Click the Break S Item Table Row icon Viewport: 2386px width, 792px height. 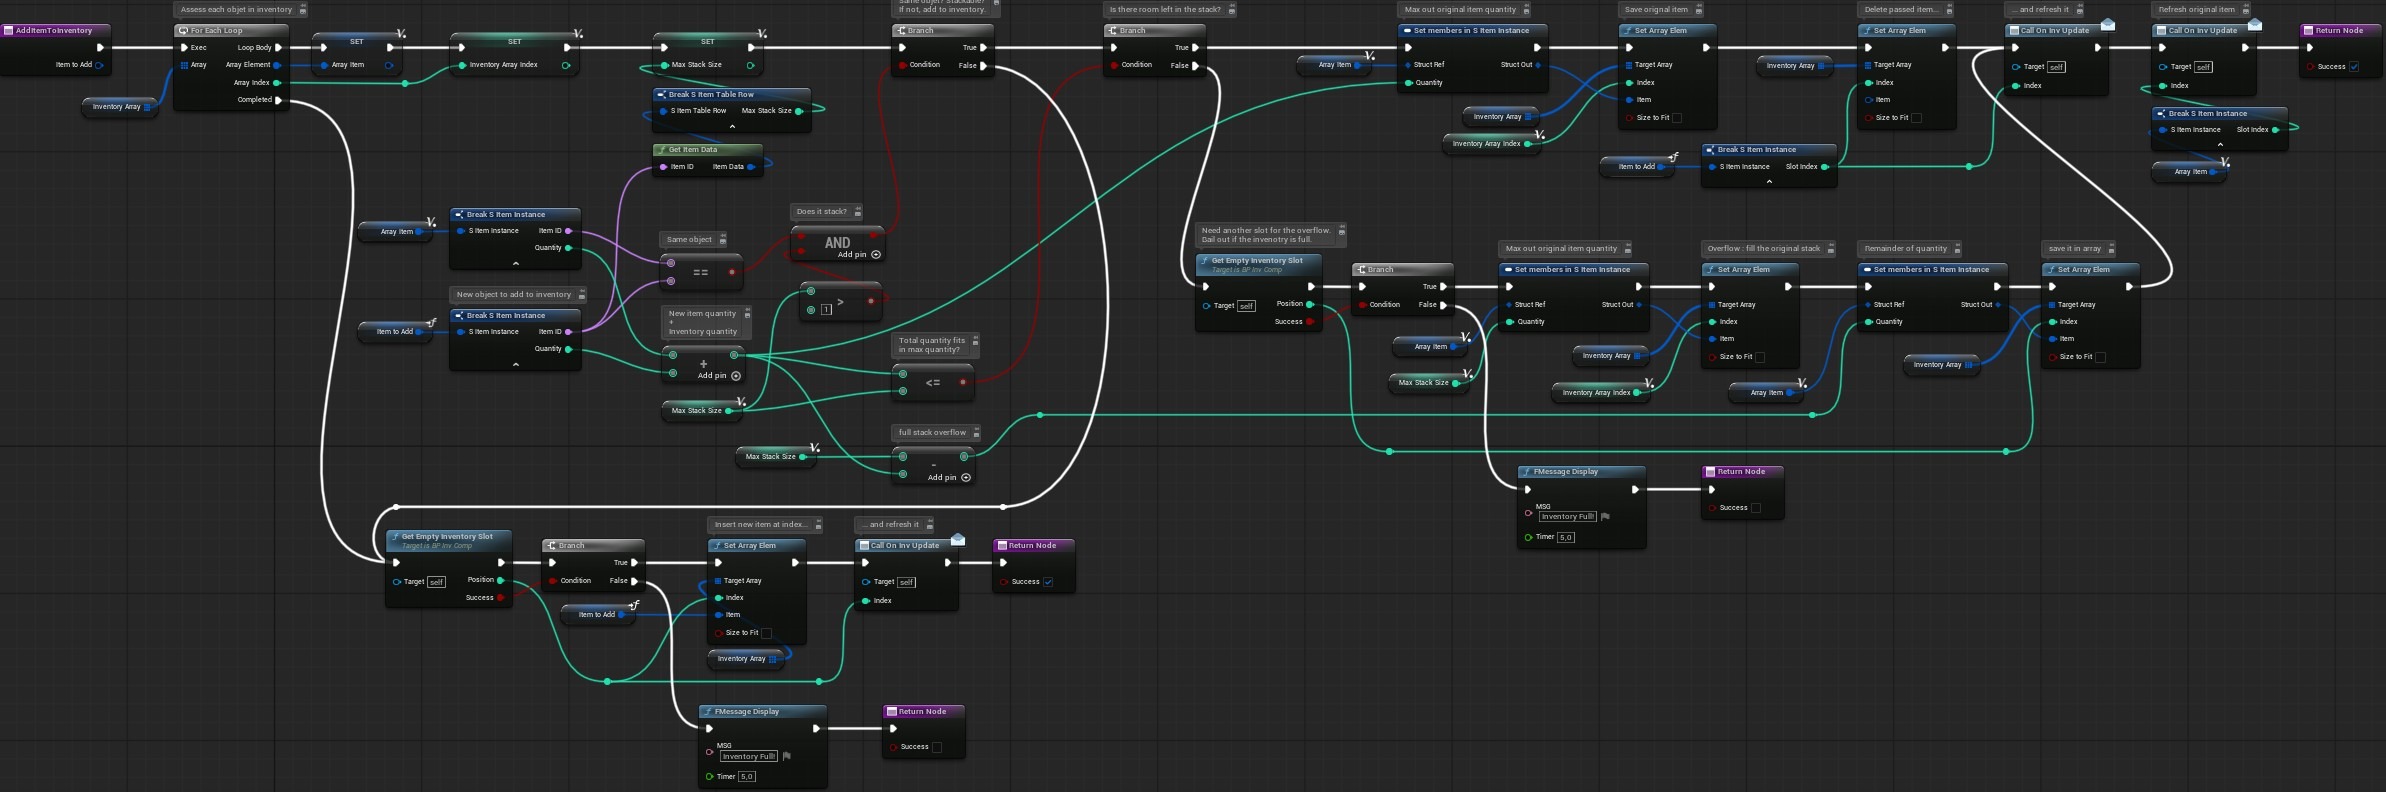tap(661, 95)
